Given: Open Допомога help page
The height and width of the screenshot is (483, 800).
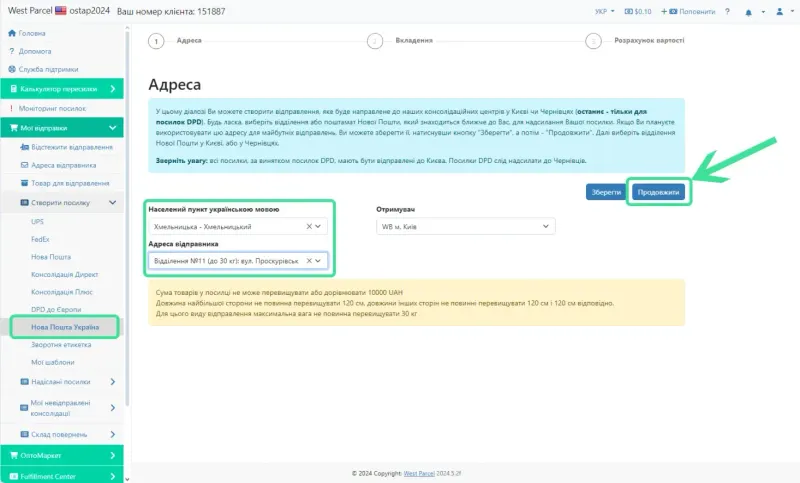Looking at the screenshot, I should (x=30, y=51).
